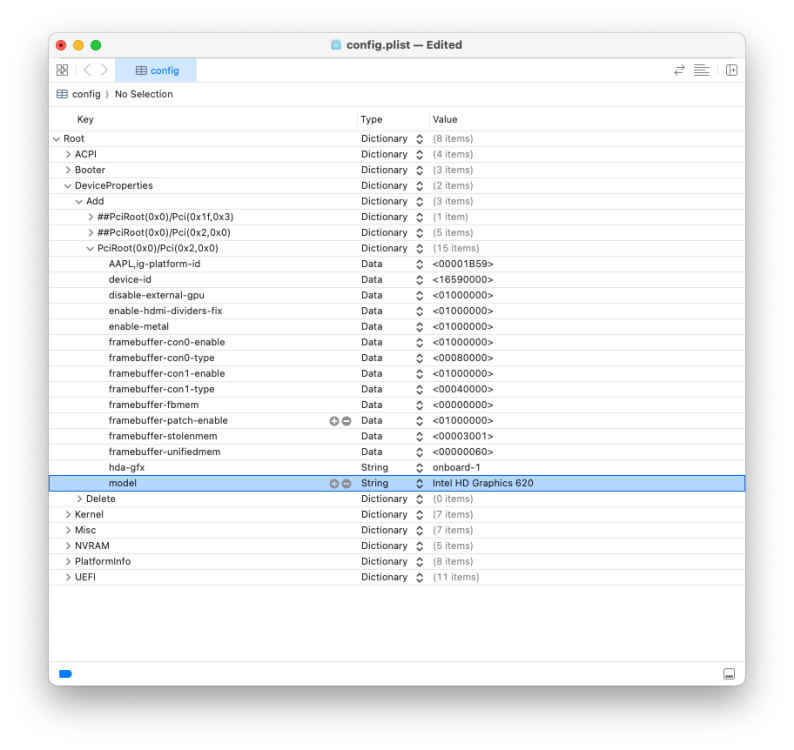The image size is (794, 750).
Task: Select value <00001B59>
Action: coord(463,264)
